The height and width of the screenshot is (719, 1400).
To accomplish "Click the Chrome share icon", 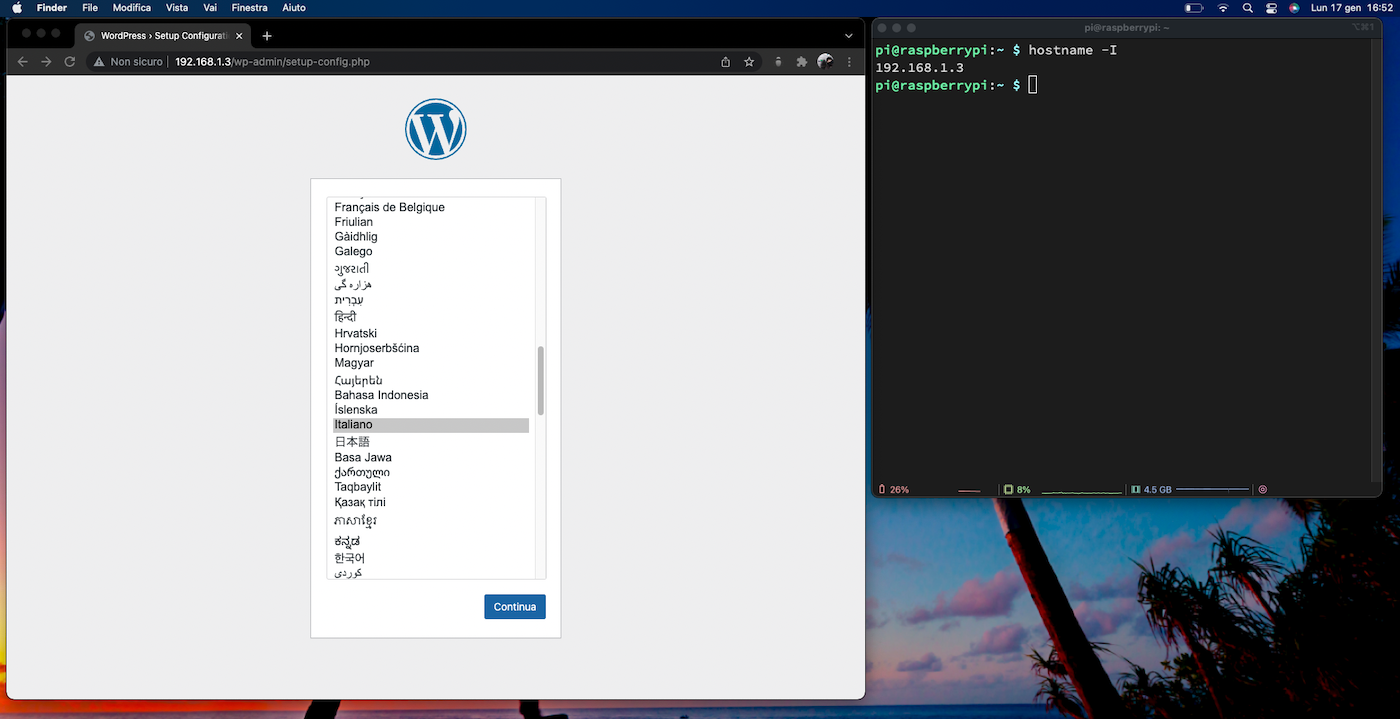I will click(725, 61).
